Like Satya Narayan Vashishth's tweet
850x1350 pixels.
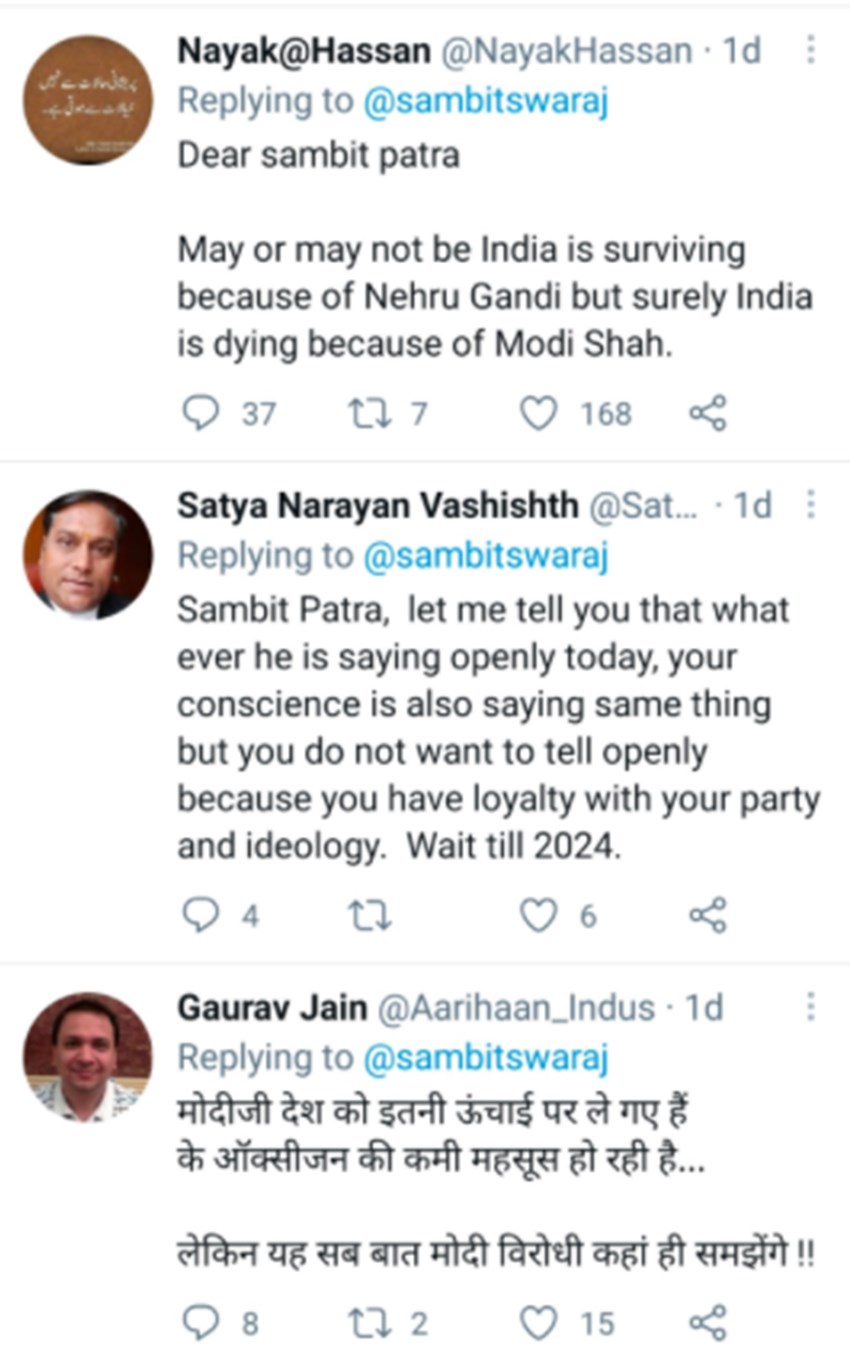click(x=539, y=915)
